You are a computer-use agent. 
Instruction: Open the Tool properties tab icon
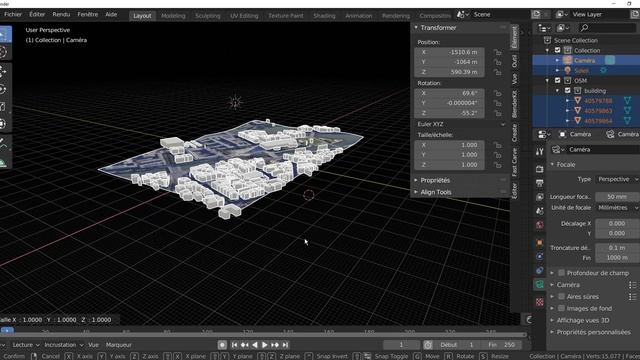point(540,152)
